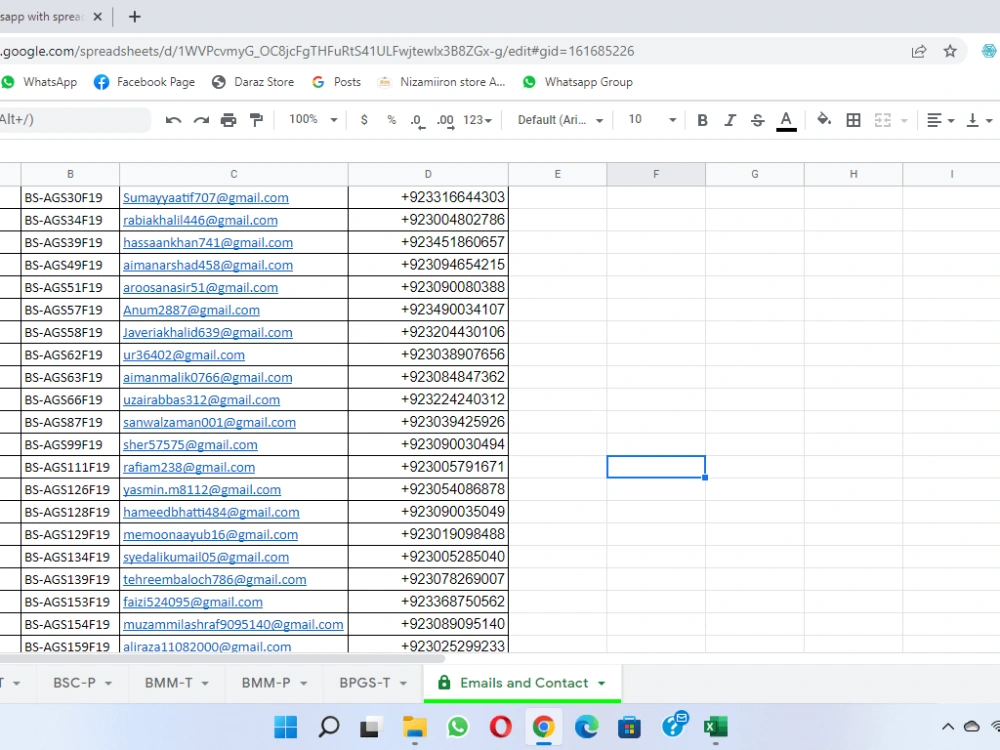1000x750 pixels.
Task: Increase decimal places icon
Action: coord(446,121)
